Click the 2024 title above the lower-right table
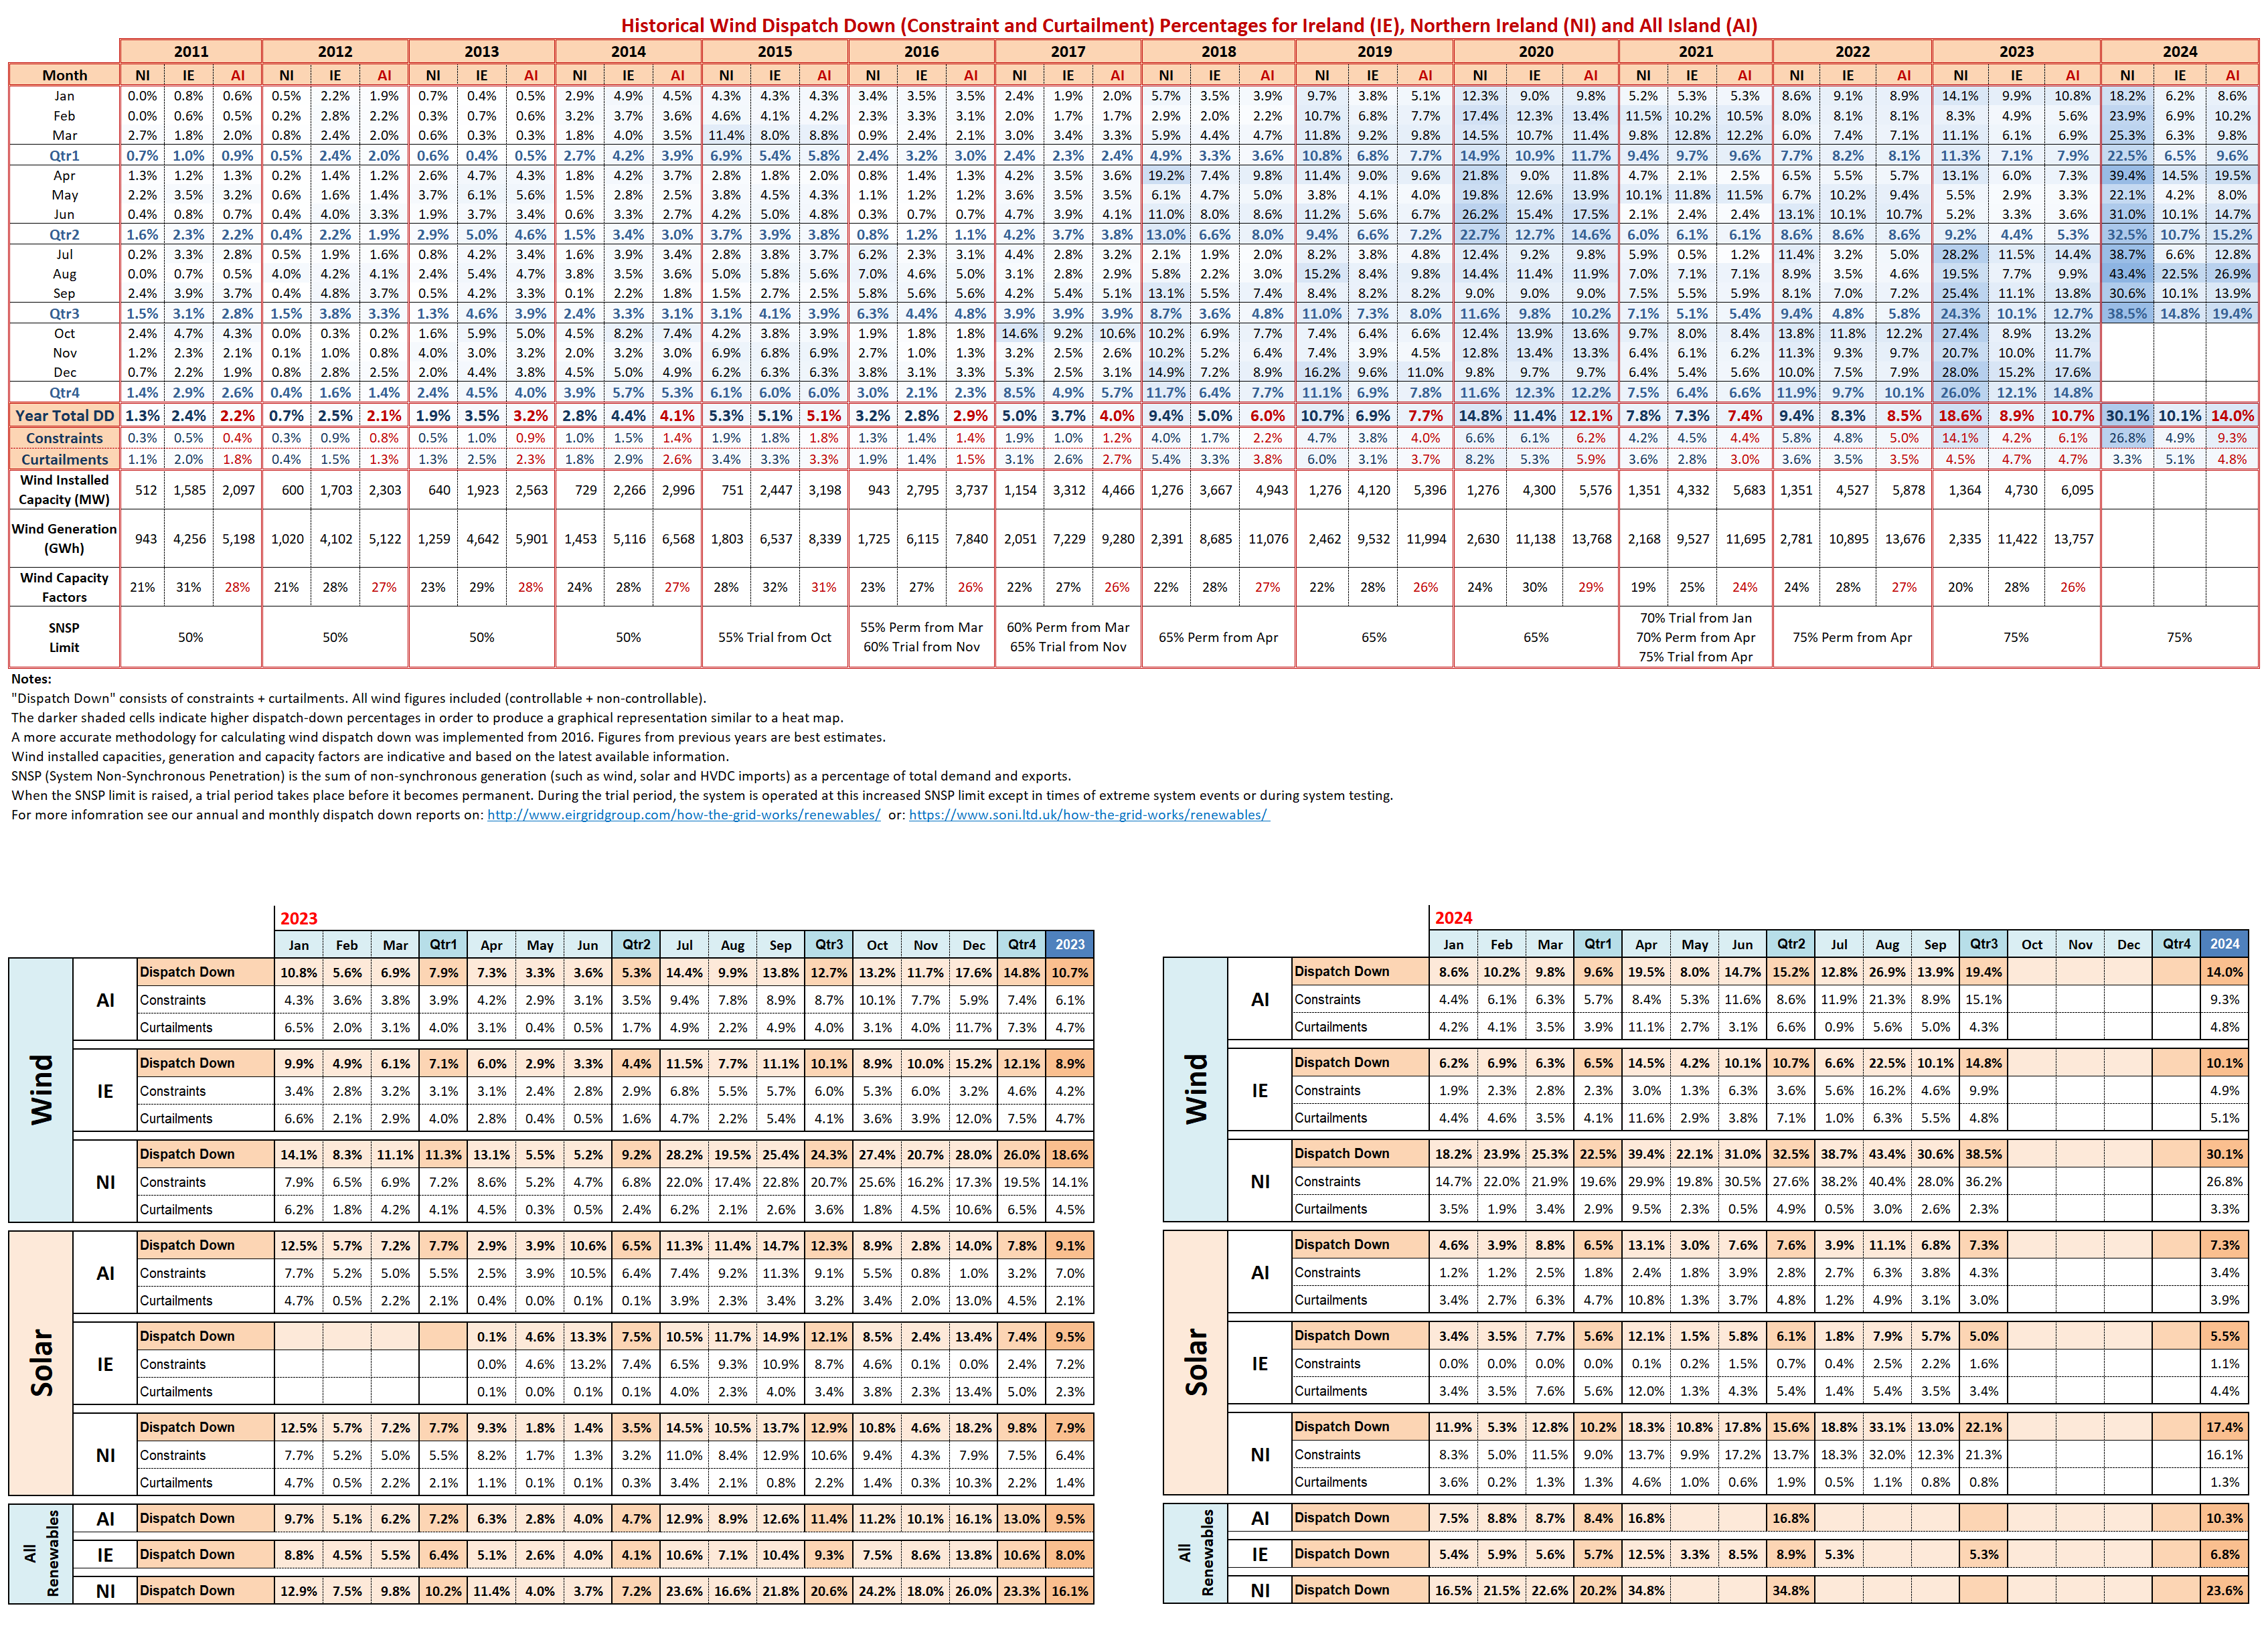Viewport: 2268px width, 1628px height. click(1453, 918)
